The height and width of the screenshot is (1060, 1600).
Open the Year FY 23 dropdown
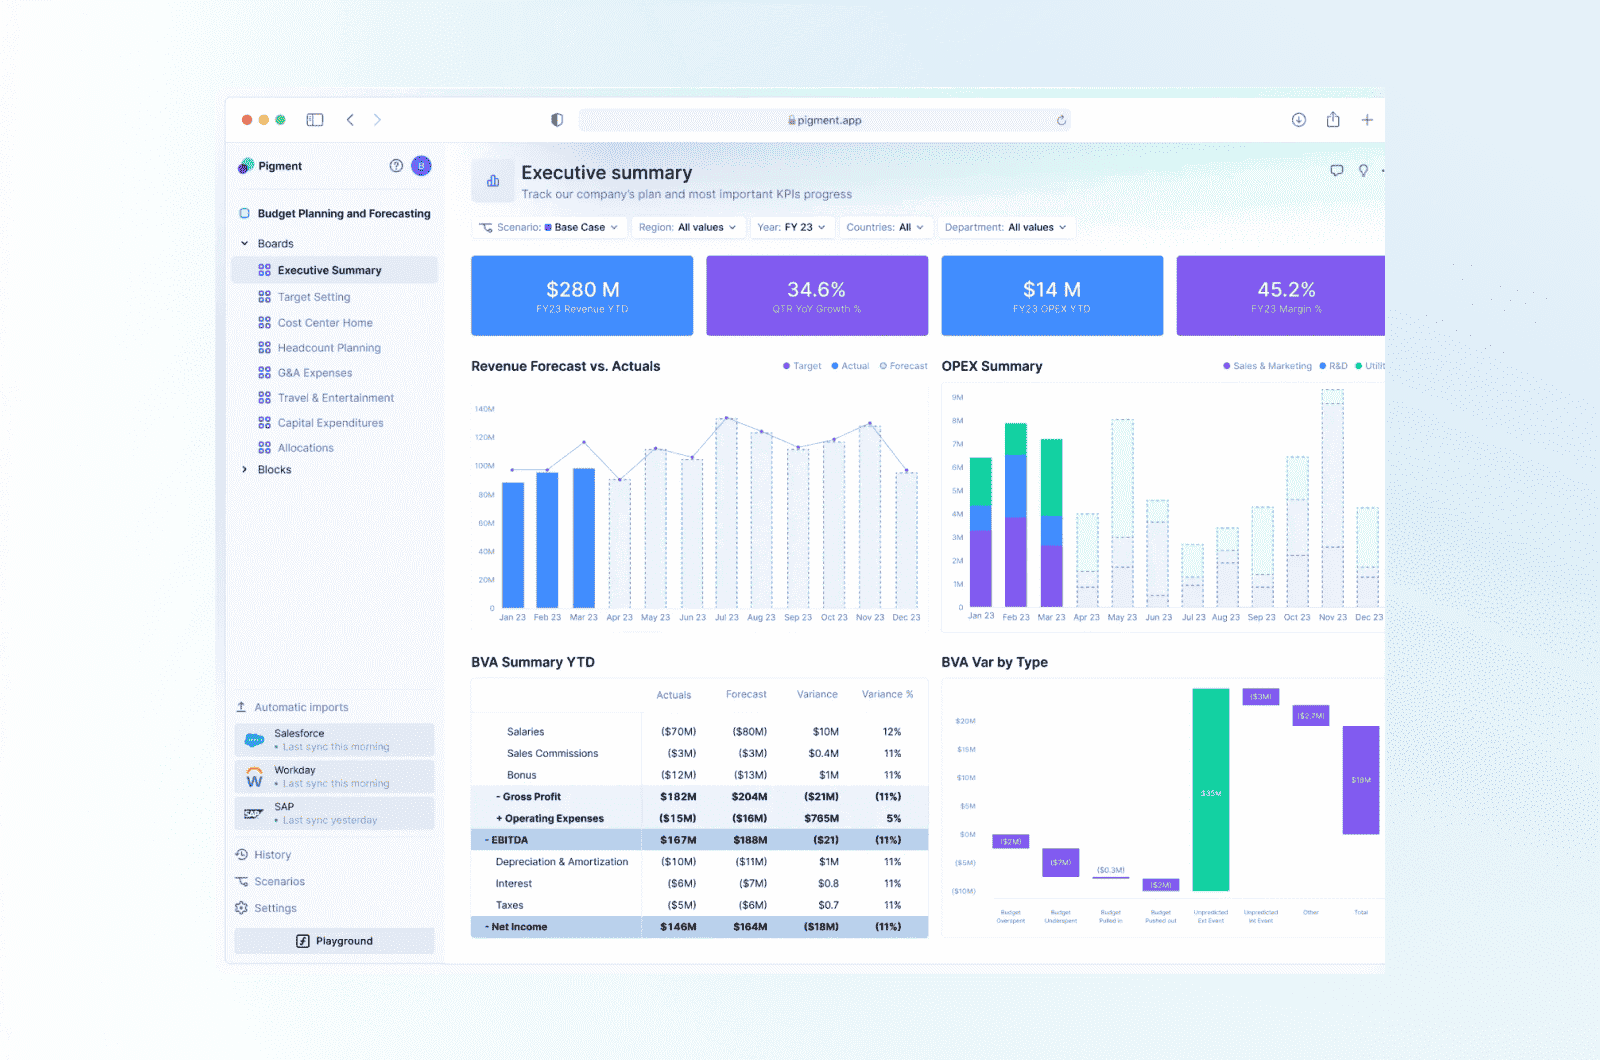tap(792, 227)
